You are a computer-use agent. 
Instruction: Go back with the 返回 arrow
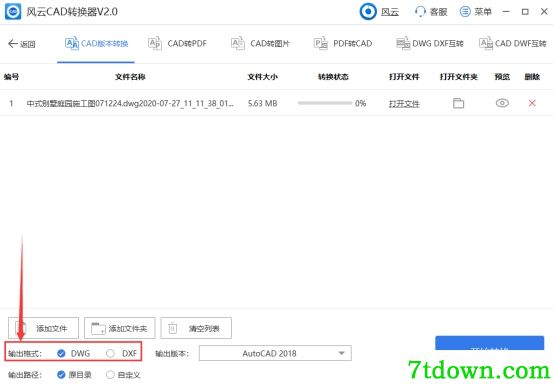pos(22,44)
